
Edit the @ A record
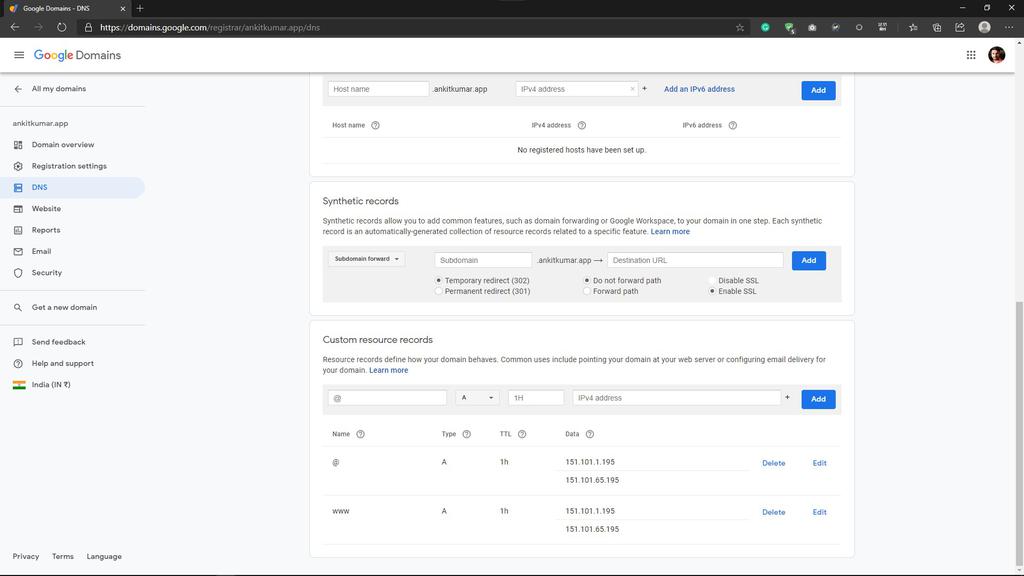point(820,463)
